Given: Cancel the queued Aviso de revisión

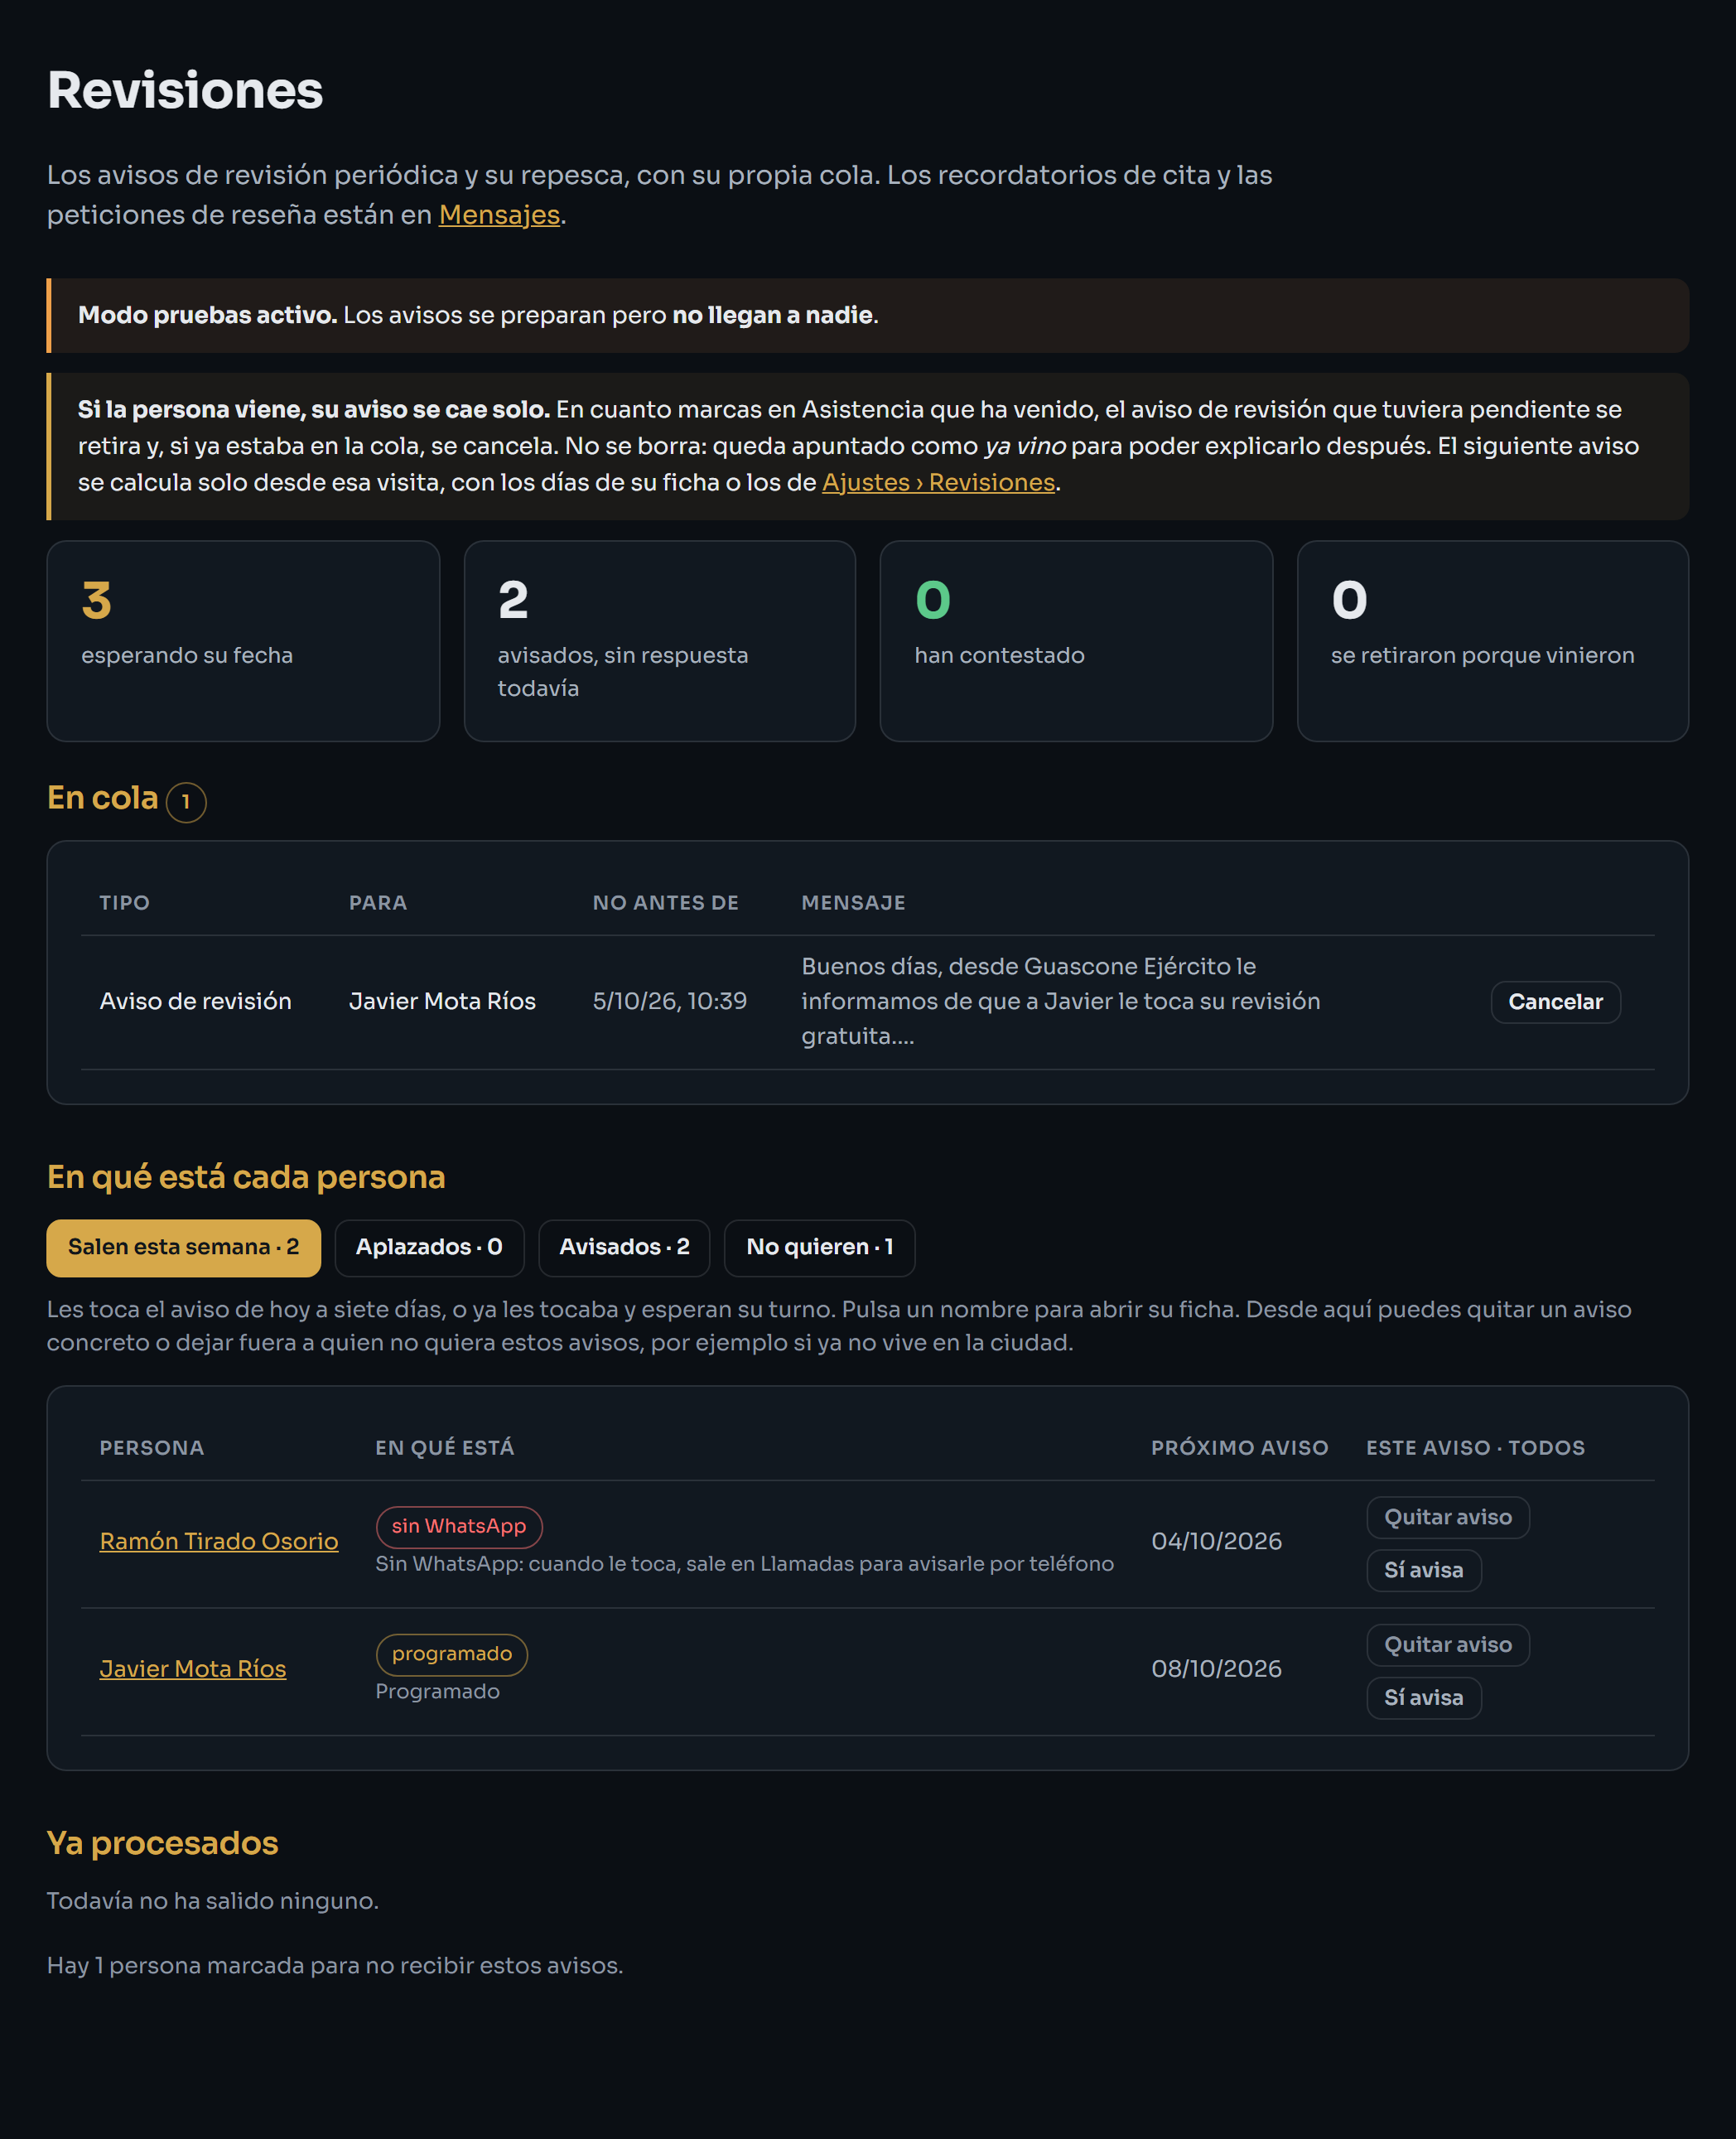Looking at the screenshot, I should (1555, 1002).
